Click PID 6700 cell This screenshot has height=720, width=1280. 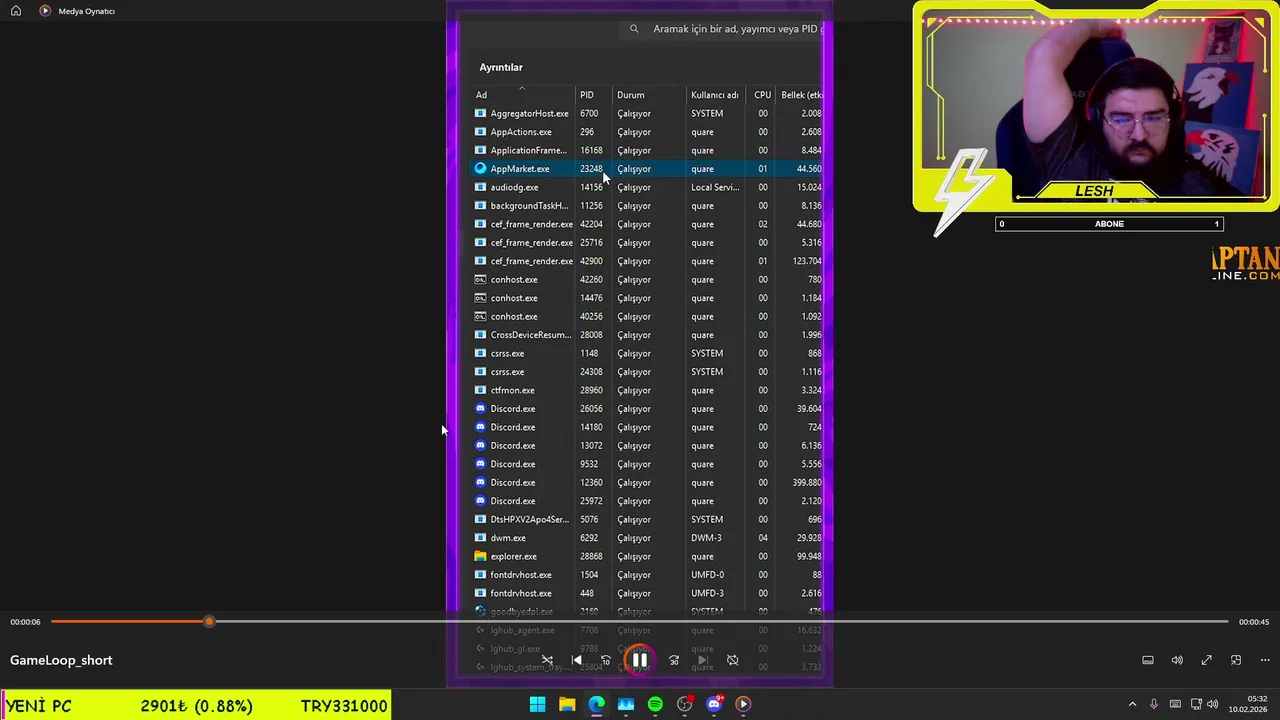[589, 113]
